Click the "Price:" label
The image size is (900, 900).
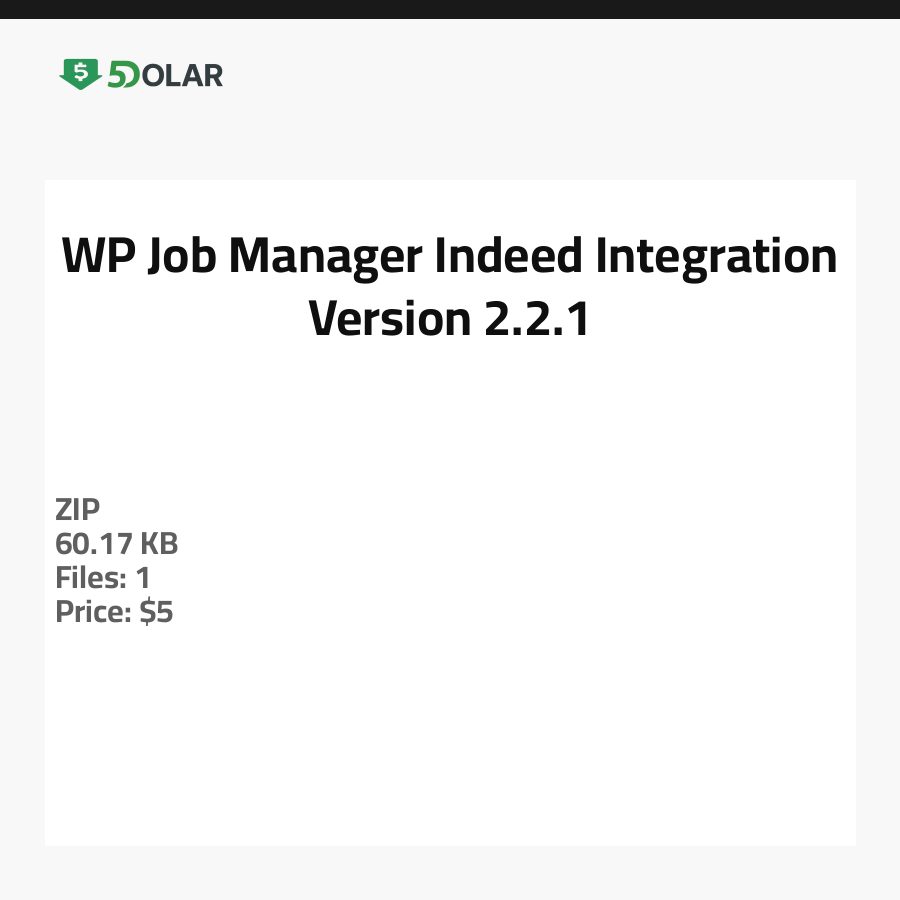point(93,612)
